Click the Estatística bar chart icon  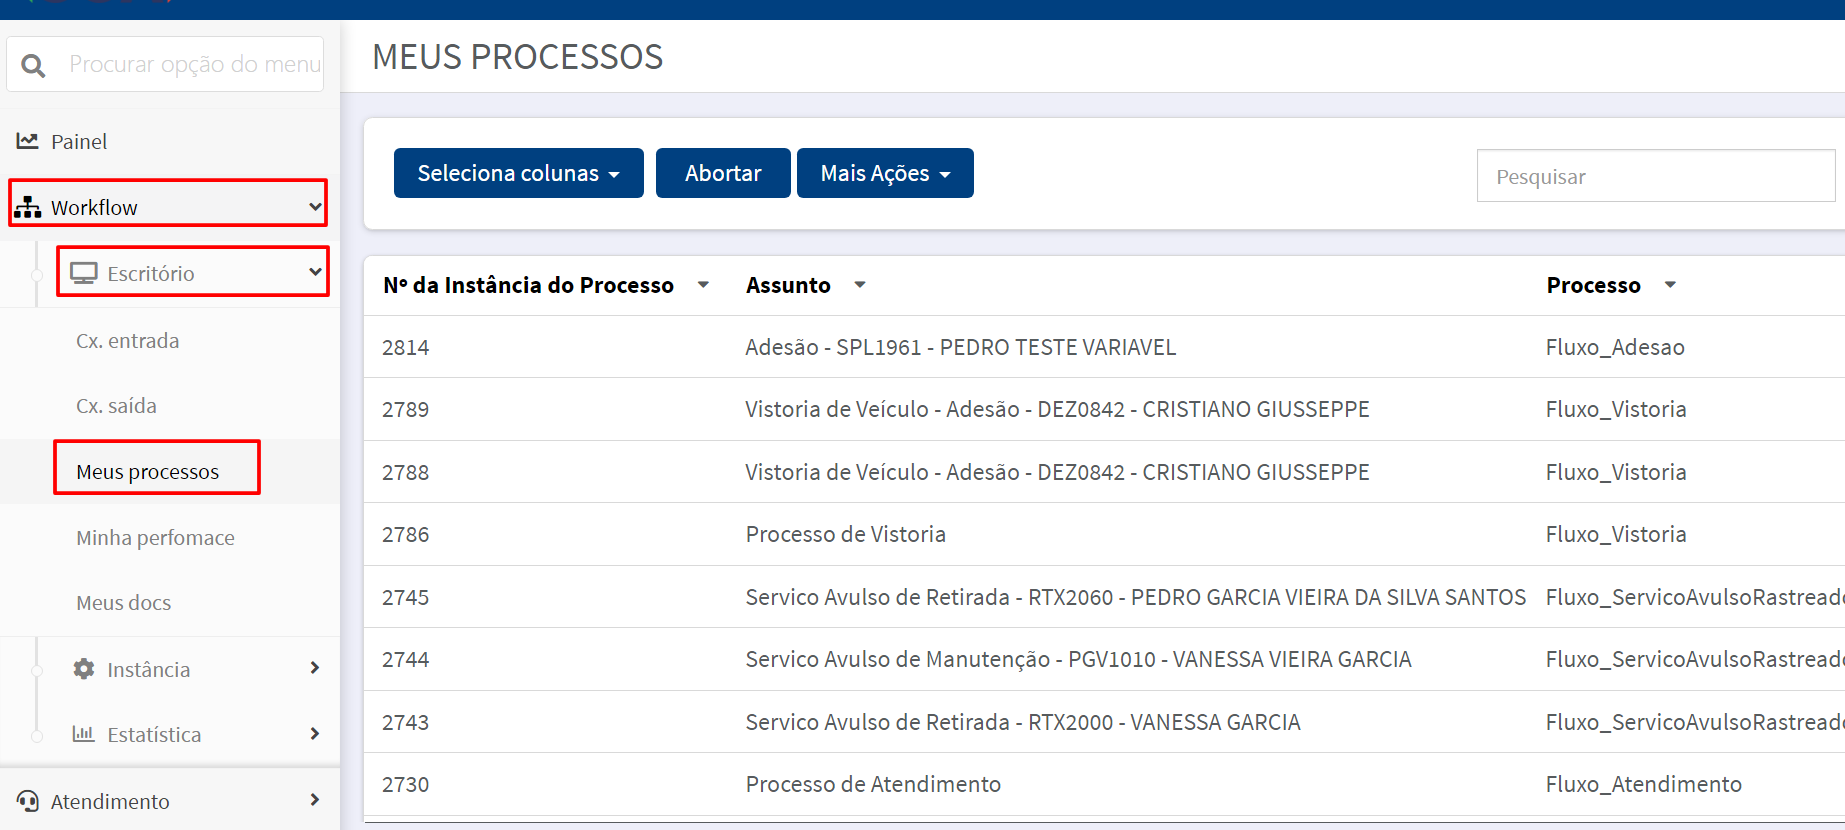tap(83, 733)
